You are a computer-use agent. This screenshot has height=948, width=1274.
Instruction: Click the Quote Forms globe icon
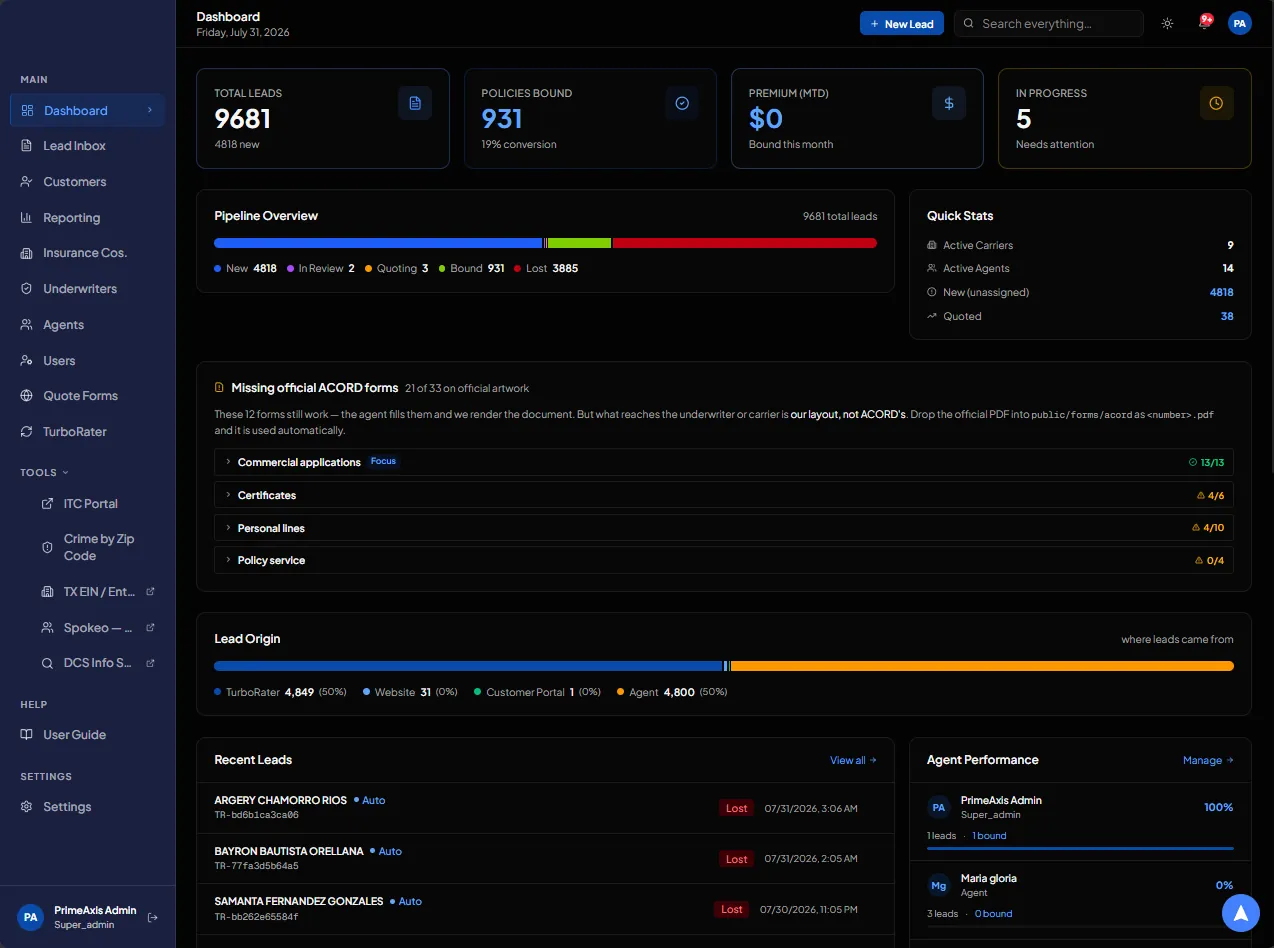tap(27, 396)
